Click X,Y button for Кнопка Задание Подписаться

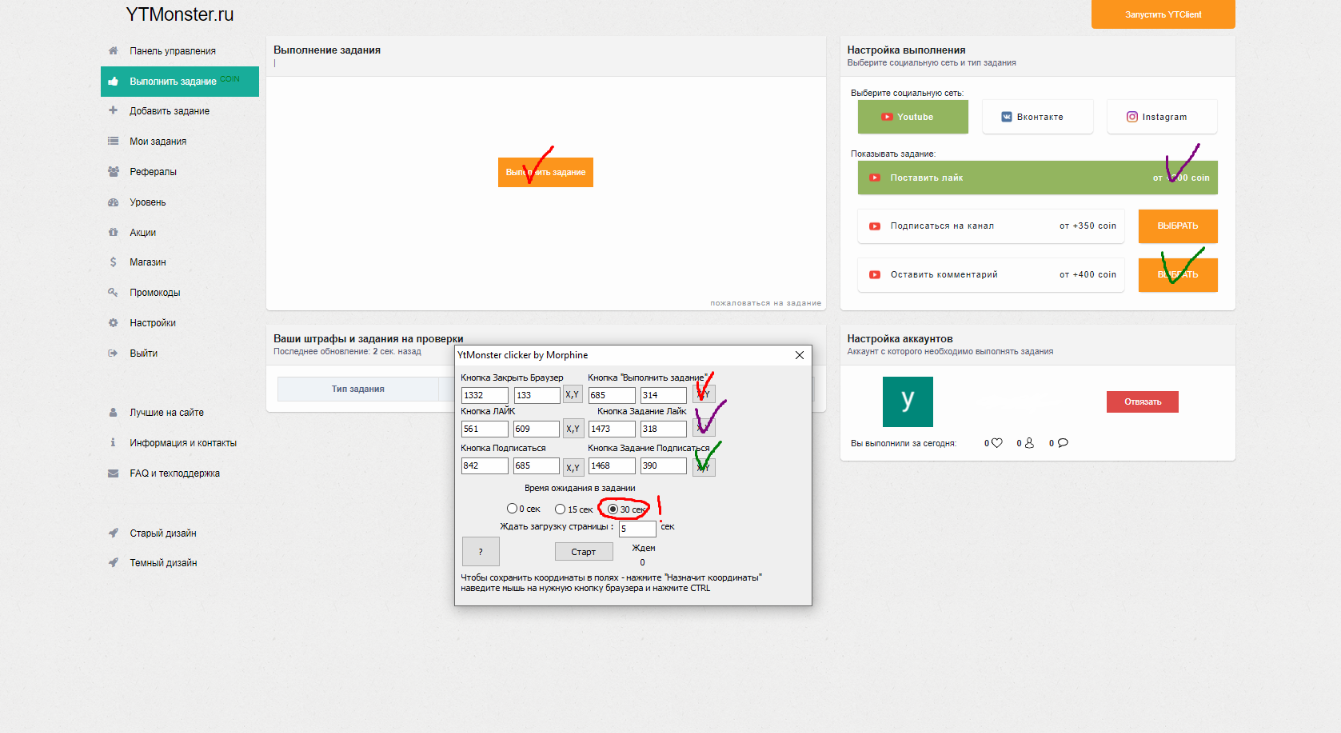coord(704,467)
